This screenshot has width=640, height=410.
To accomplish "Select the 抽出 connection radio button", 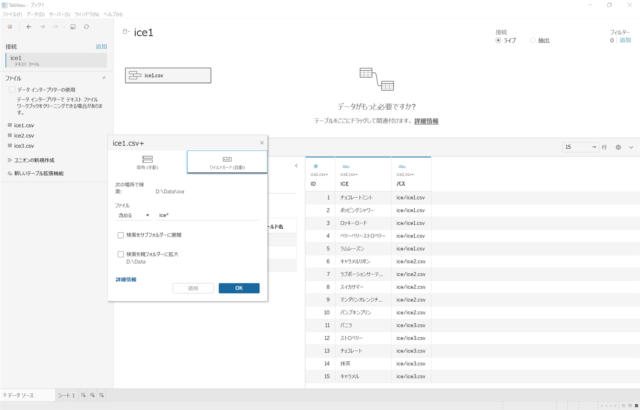I will pyautogui.click(x=532, y=40).
